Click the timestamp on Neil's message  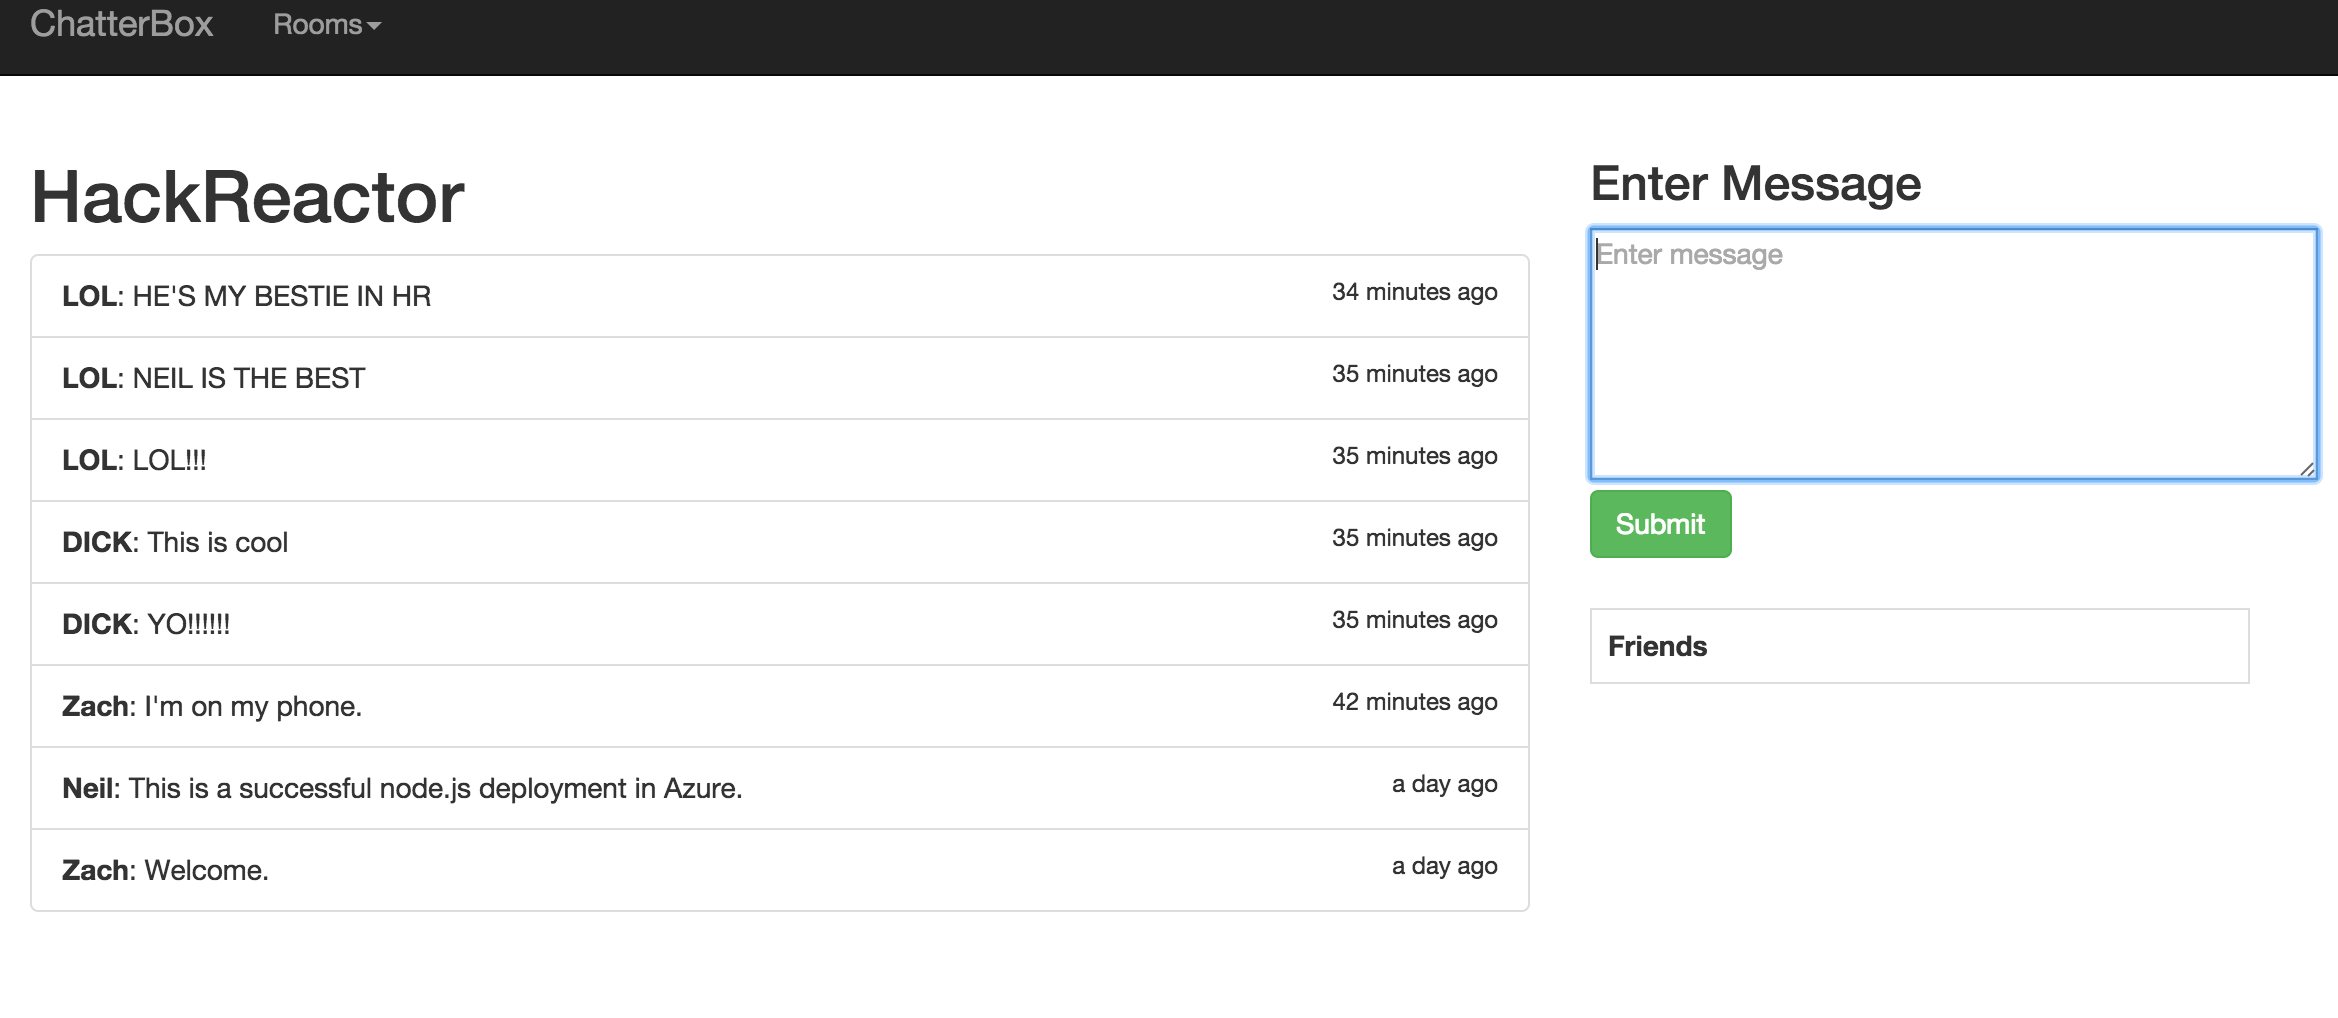(x=1444, y=784)
